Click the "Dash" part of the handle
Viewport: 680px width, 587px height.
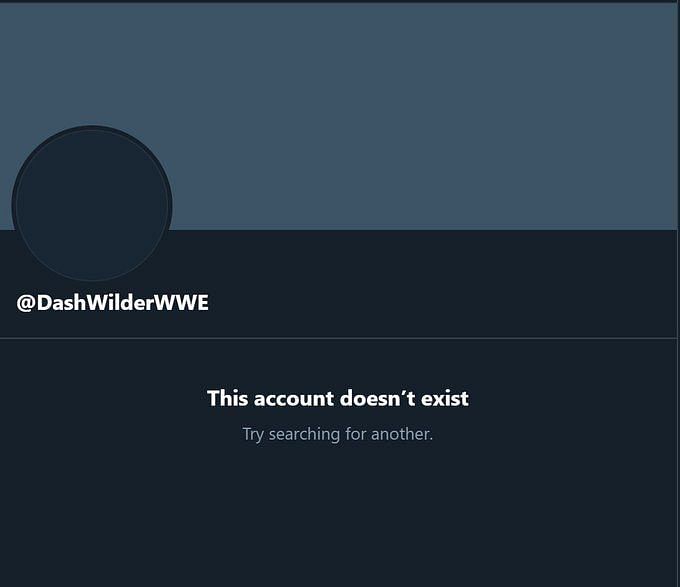(x=62, y=303)
